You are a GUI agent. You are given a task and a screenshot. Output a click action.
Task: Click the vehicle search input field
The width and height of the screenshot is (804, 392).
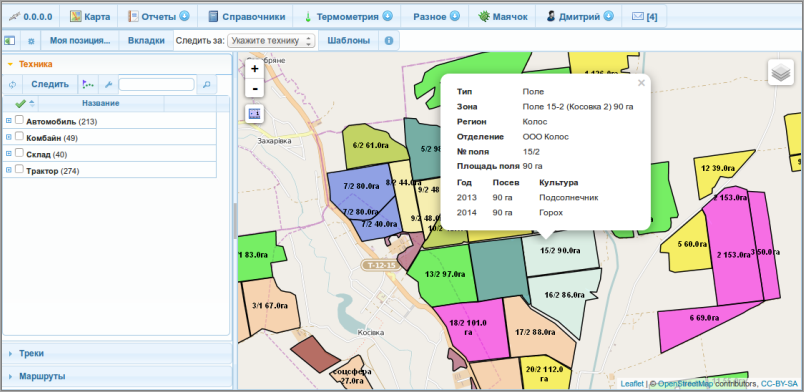[156, 85]
